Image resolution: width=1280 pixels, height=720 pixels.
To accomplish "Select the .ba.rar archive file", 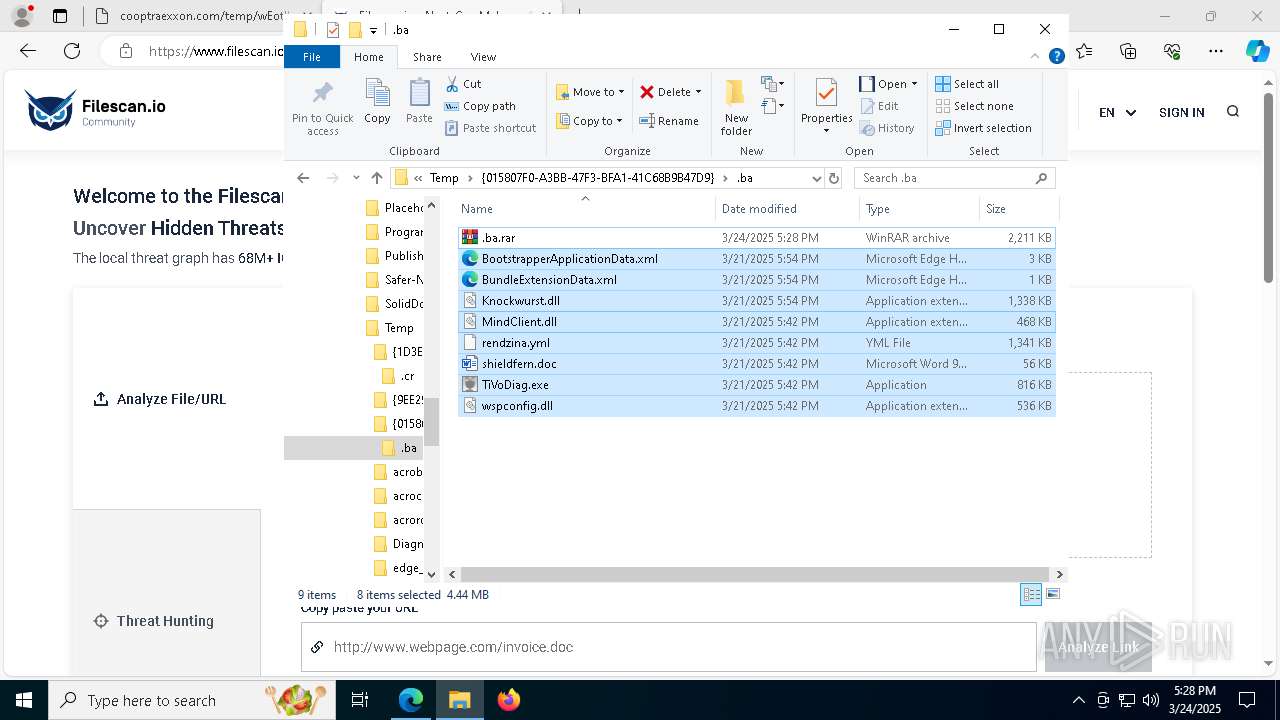I will [x=756, y=238].
